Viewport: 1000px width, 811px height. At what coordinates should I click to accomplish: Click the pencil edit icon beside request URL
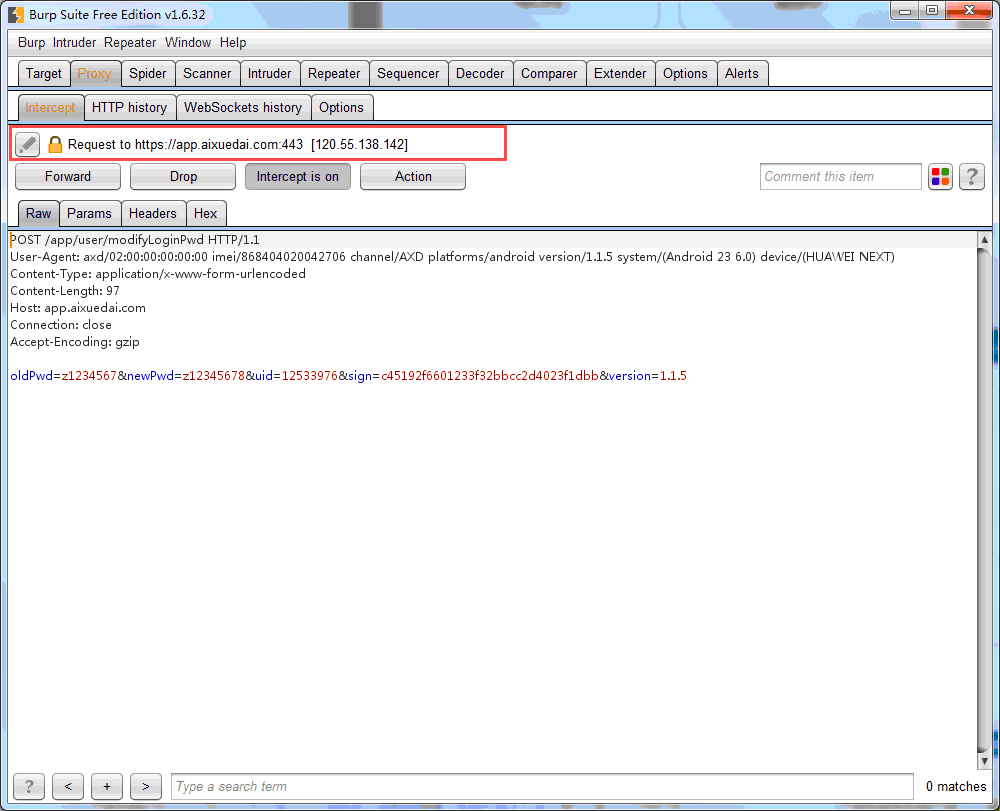[x=27, y=145]
